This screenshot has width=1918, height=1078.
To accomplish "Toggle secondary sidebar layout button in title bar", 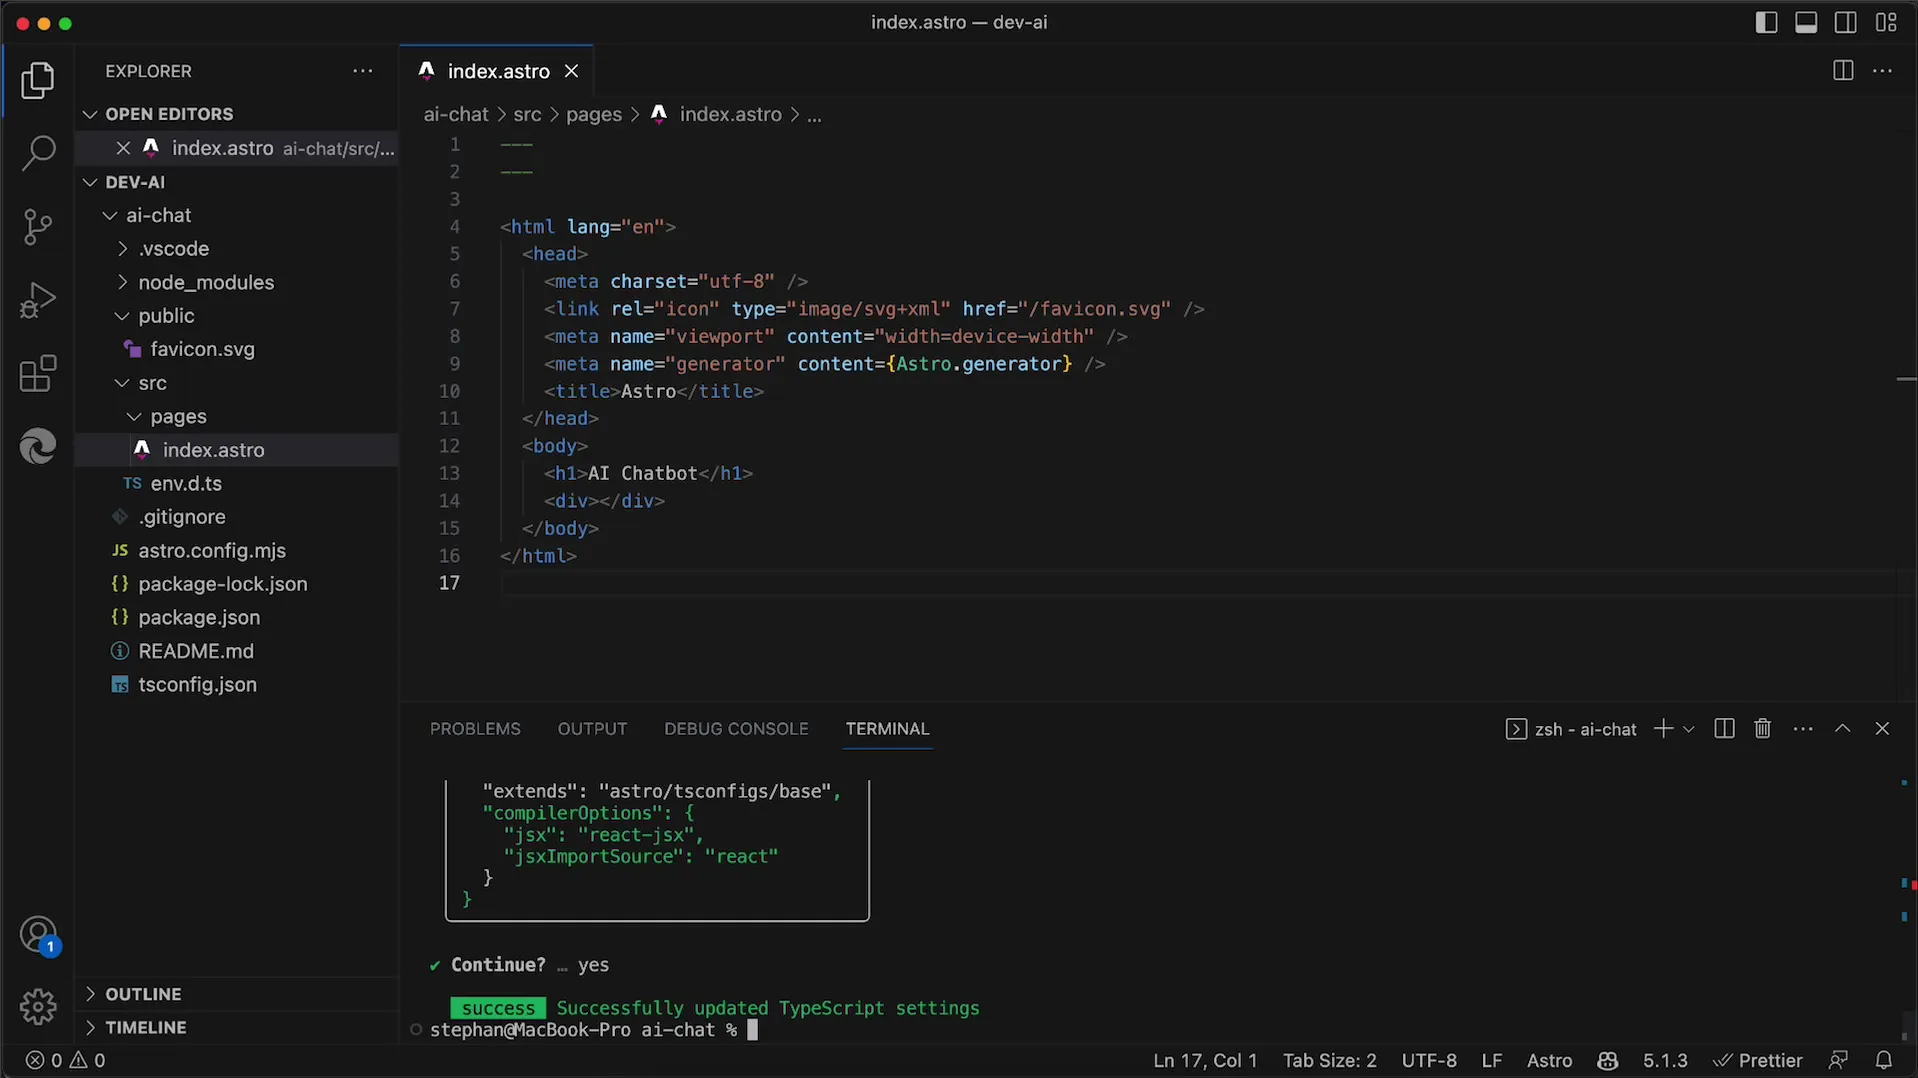I will (x=1846, y=22).
